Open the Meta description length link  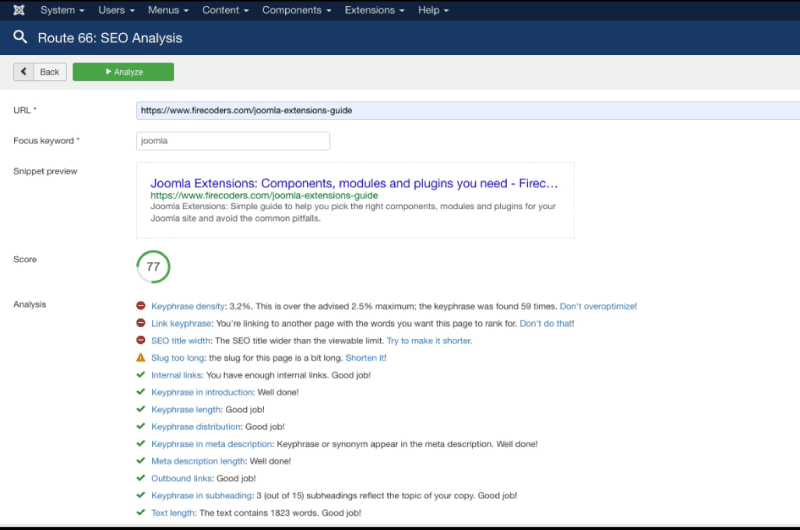coord(198,461)
